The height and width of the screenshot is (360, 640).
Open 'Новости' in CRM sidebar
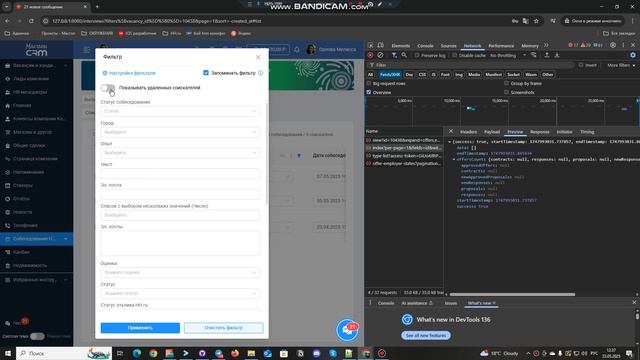click(37, 212)
